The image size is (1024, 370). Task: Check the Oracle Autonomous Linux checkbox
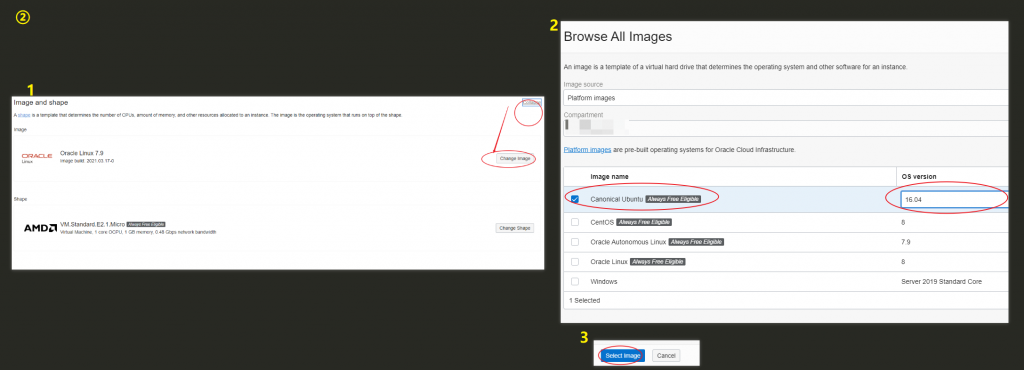tap(575, 242)
